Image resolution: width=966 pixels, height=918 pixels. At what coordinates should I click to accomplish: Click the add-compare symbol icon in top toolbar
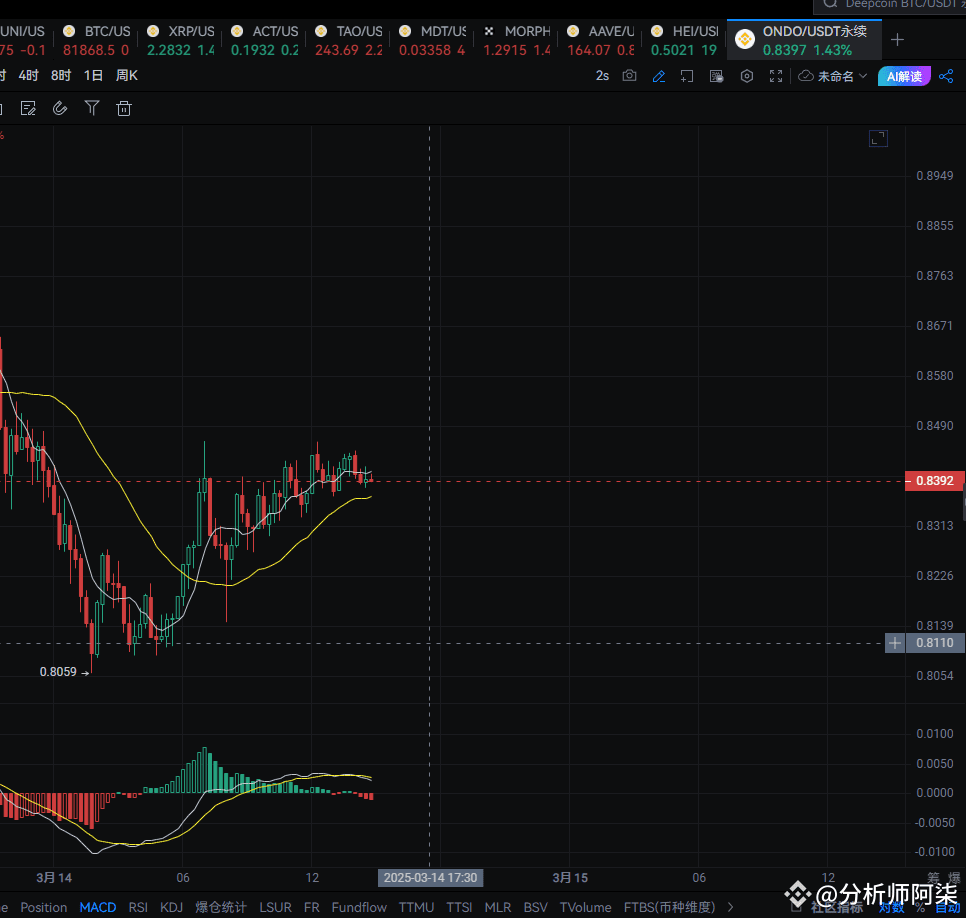tap(687, 75)
